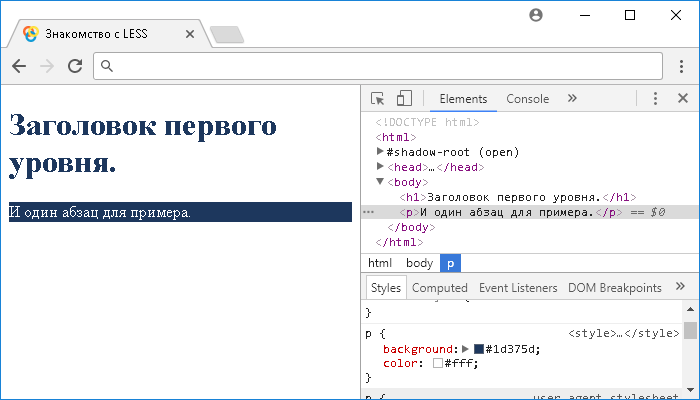Image resolution: width=700 pixels, height=400 pixels.
Task: Close the DevTools panel
Action: (683, 99)
